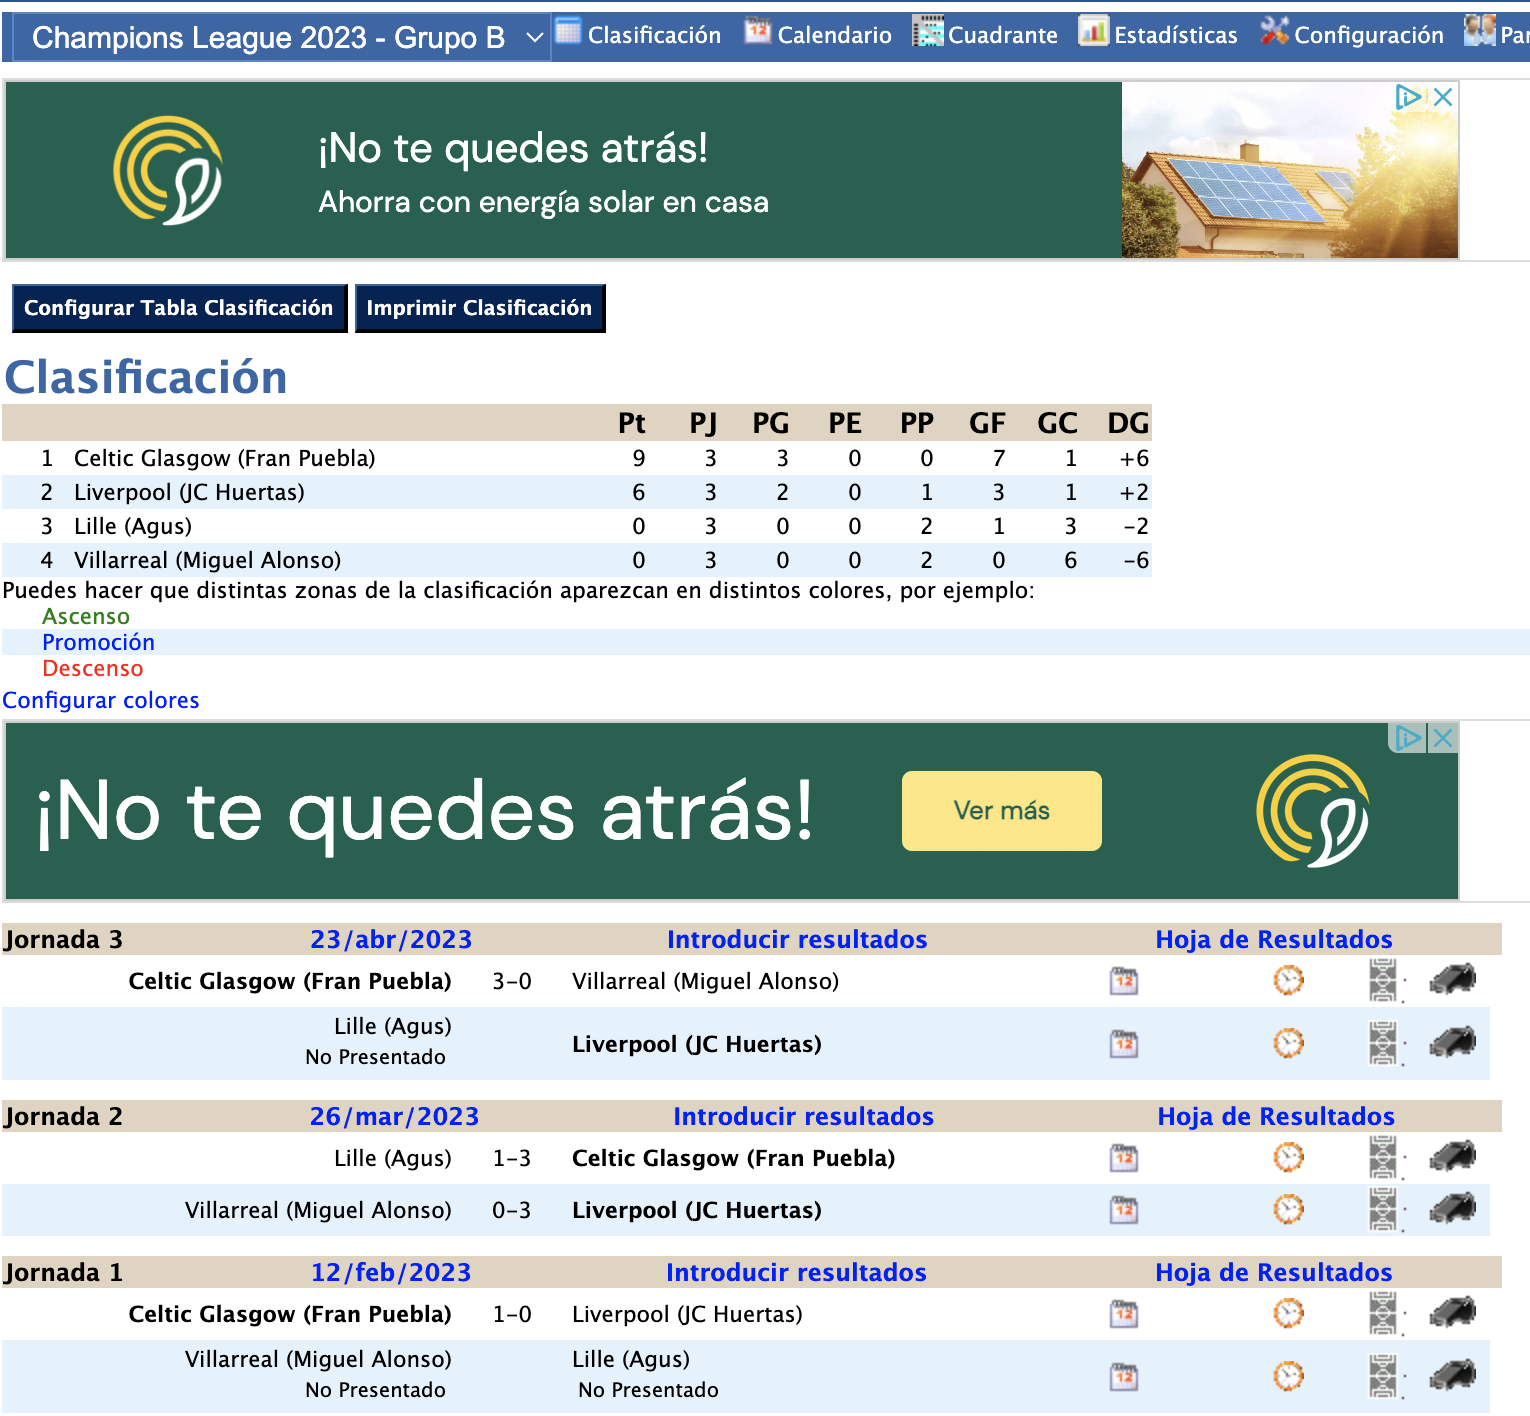Click calendar icon for Celtic Glasgow vs Villarreal match
1530x1416 pixels.
point(1124,981)
